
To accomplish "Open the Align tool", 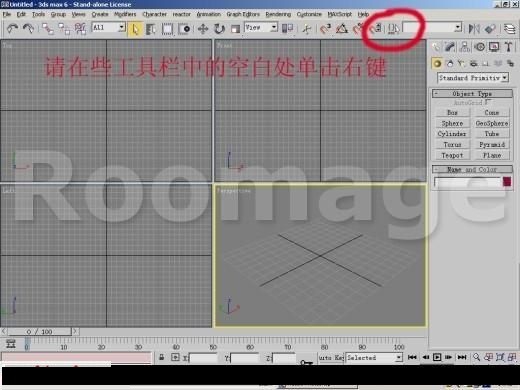I will pos(490,29).
